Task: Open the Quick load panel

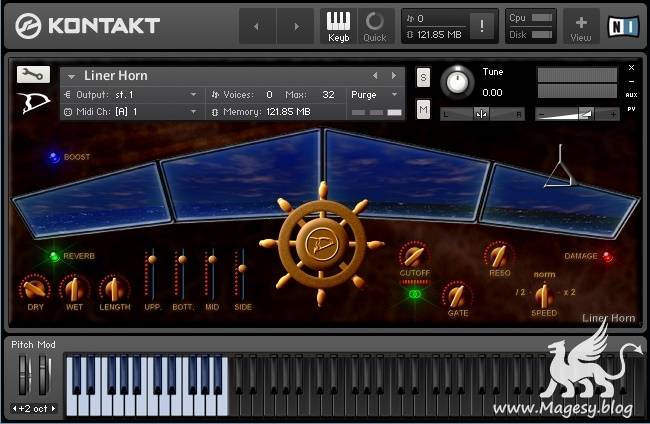Action: (x=375, y=27)
